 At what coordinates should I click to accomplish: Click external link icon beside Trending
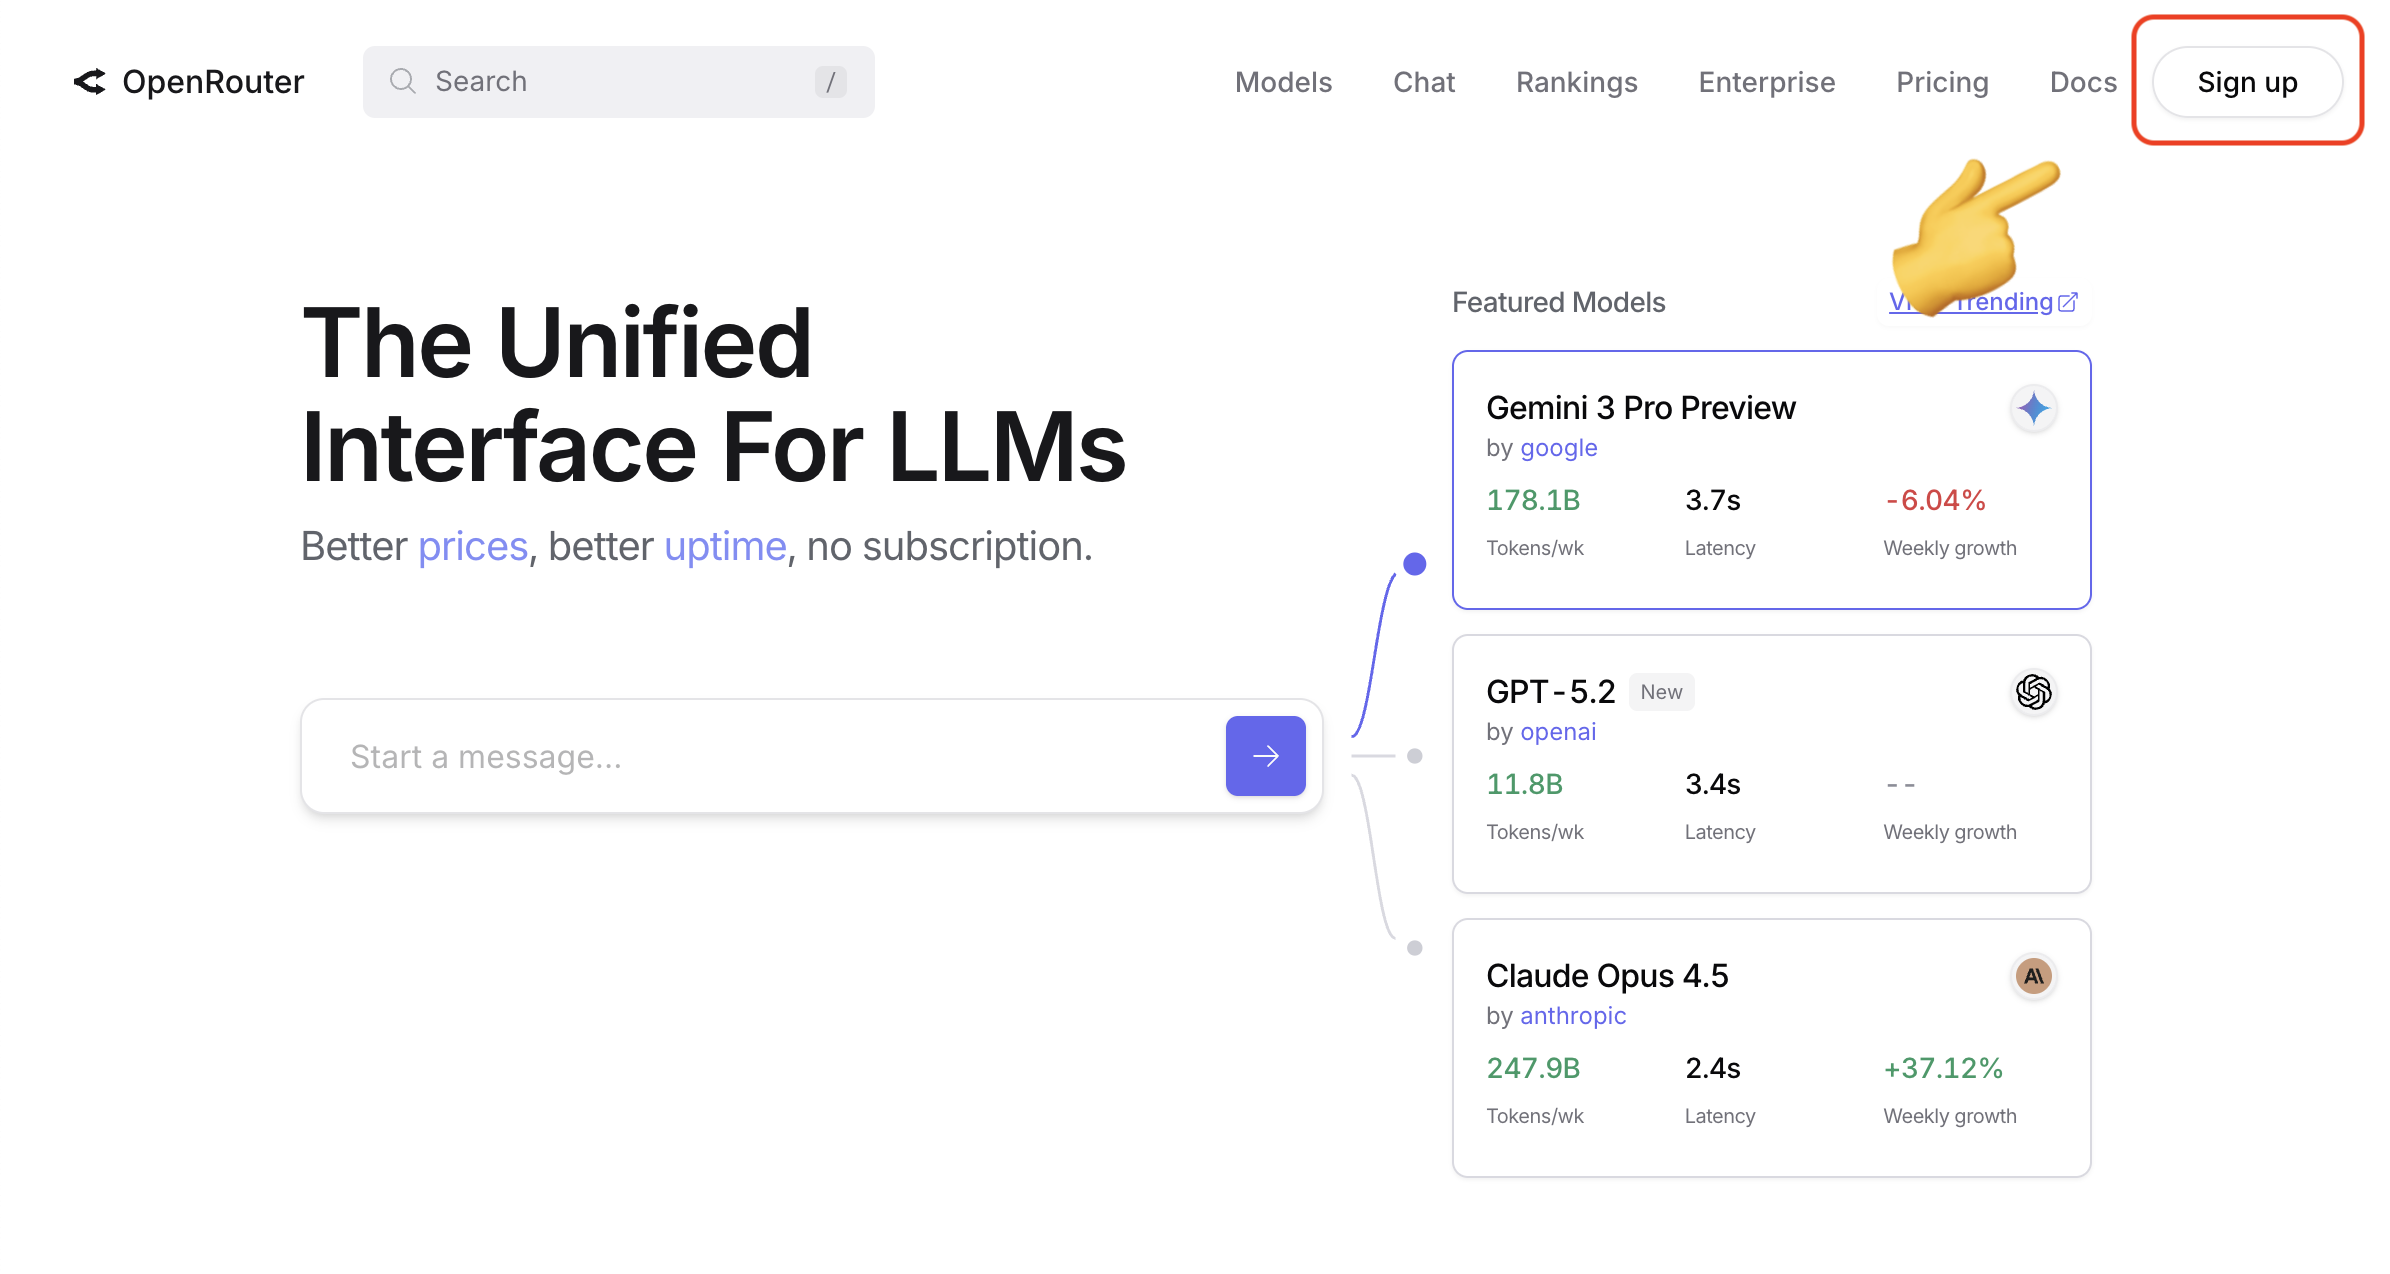[2069, 302]
